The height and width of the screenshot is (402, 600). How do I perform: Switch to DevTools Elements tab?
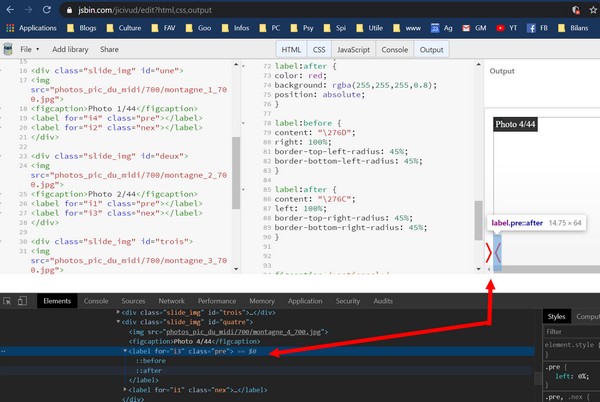tap(57, 301)
